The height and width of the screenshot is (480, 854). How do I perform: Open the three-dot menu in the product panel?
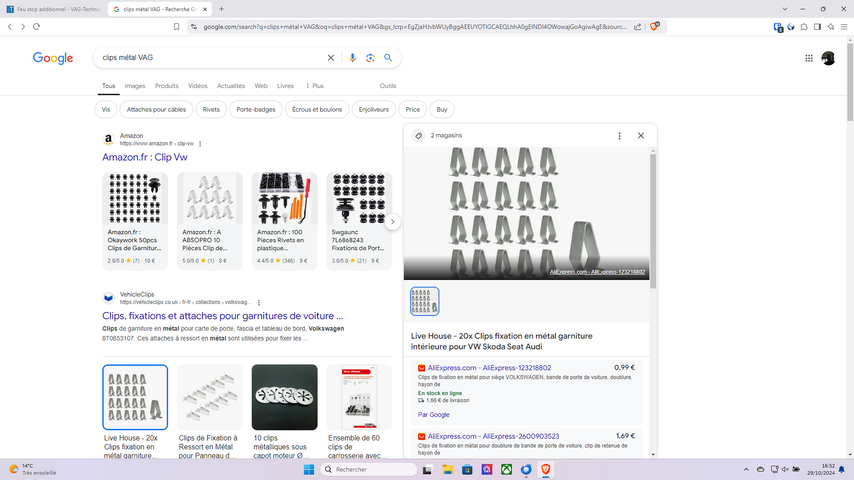[x=619, y=136]
